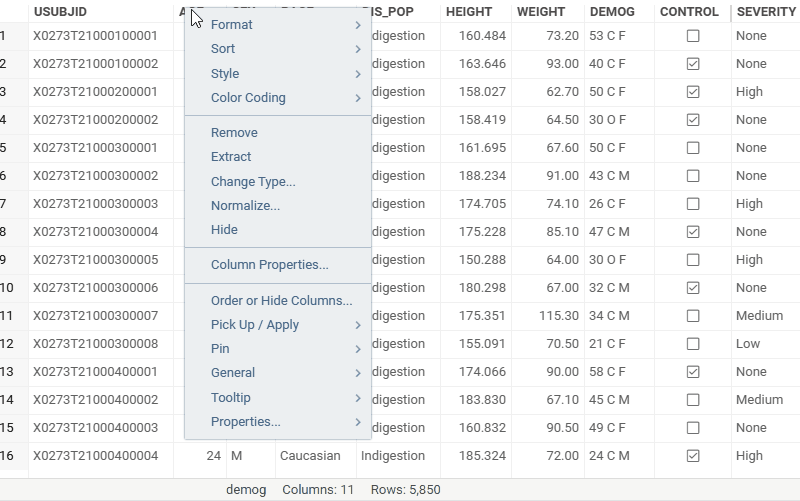800x501 pixels.
Task: Toggle CONTROL checkbox in row 1
Action: [x=693, y=36]
